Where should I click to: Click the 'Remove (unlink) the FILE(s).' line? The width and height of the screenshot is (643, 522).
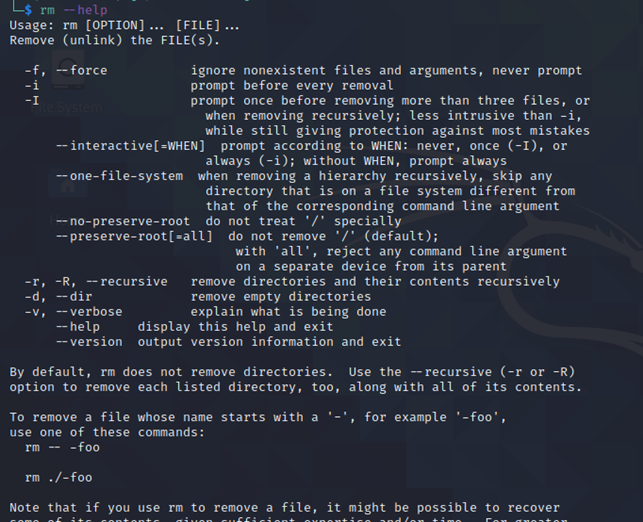click(114, 41)
